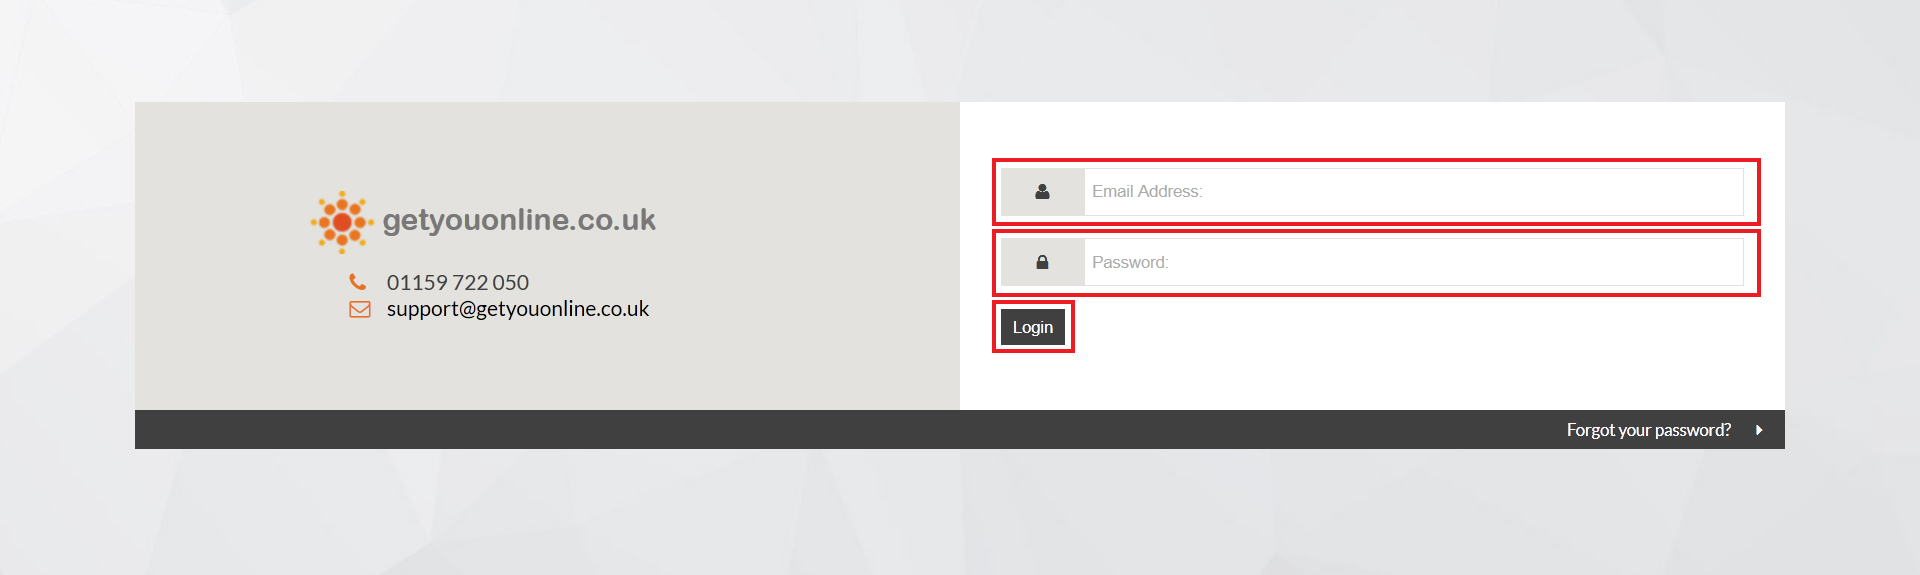This screenshot has height=575, width=1920.
Task: Click the support@getyouonline.co.uk email address
Action: pyautogui.click(x=518, y=309)
